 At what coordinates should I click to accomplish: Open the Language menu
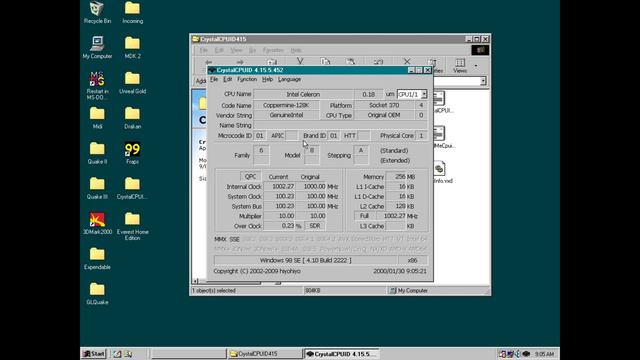tap(289, 79)
